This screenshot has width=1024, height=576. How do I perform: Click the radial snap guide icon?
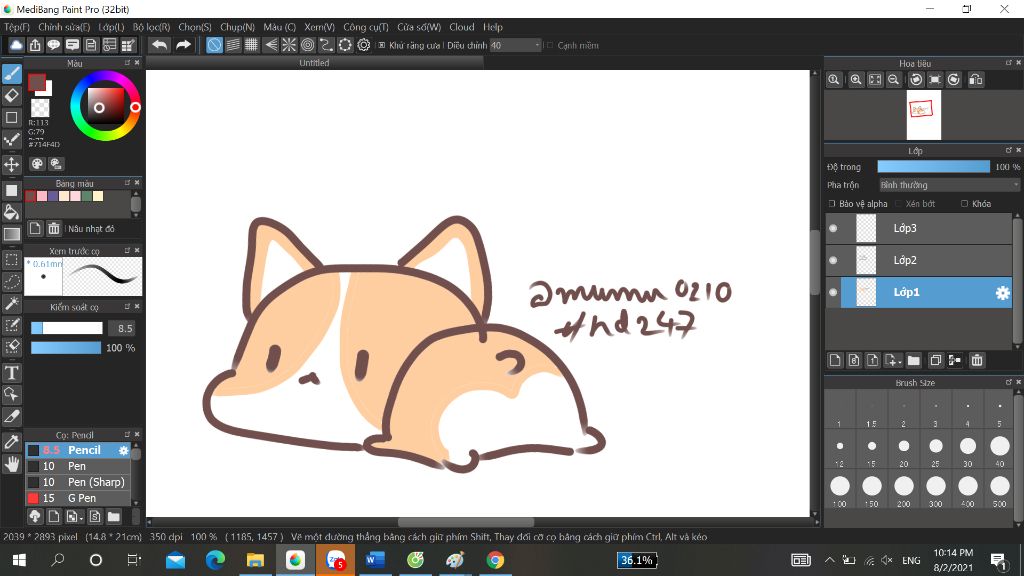(289, 45)
